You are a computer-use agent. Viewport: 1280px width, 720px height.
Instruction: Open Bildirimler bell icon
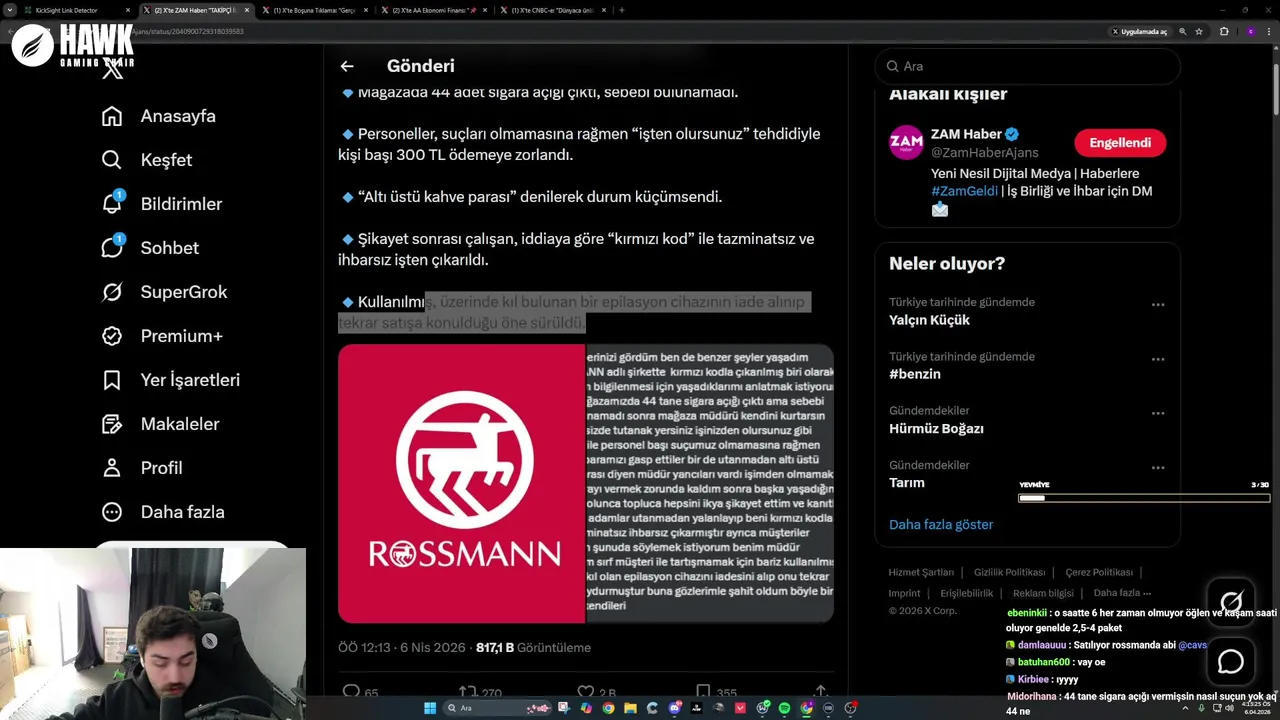pos(112,204)
